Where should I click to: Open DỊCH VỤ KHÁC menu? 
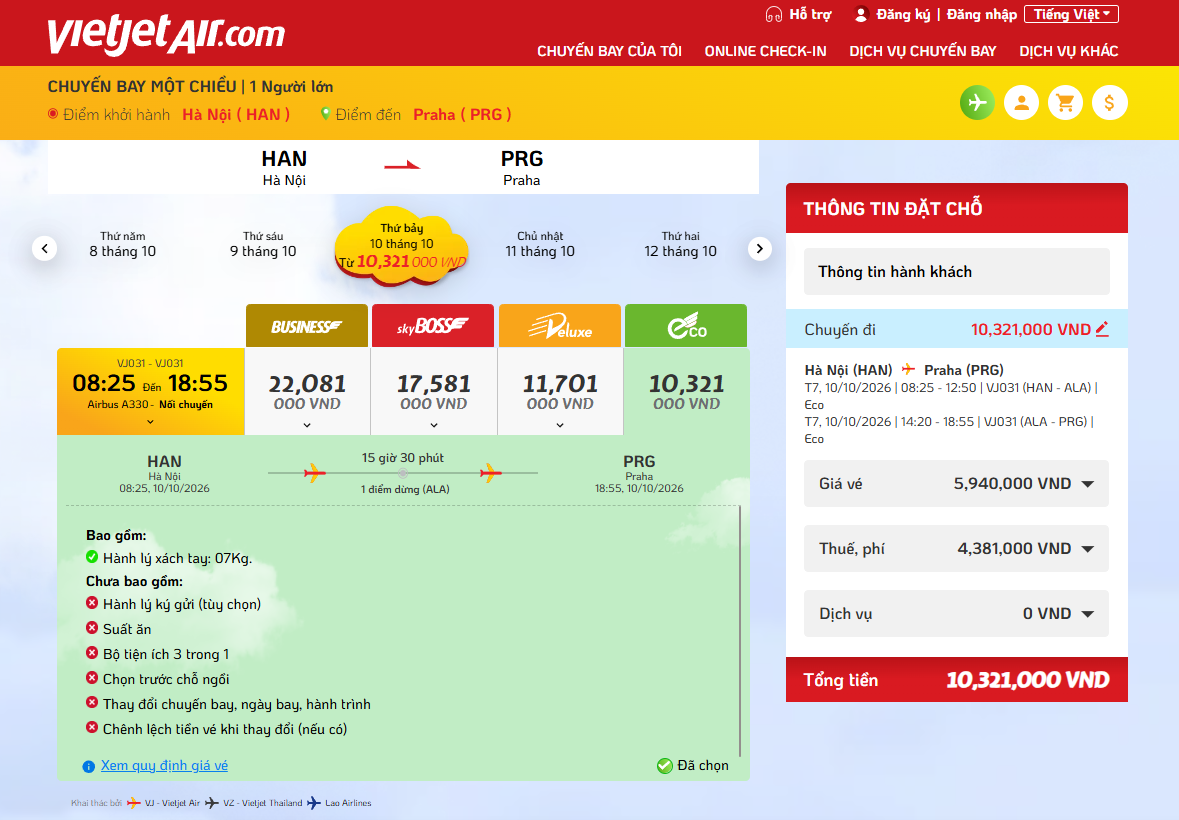(x=1068, y=51)
